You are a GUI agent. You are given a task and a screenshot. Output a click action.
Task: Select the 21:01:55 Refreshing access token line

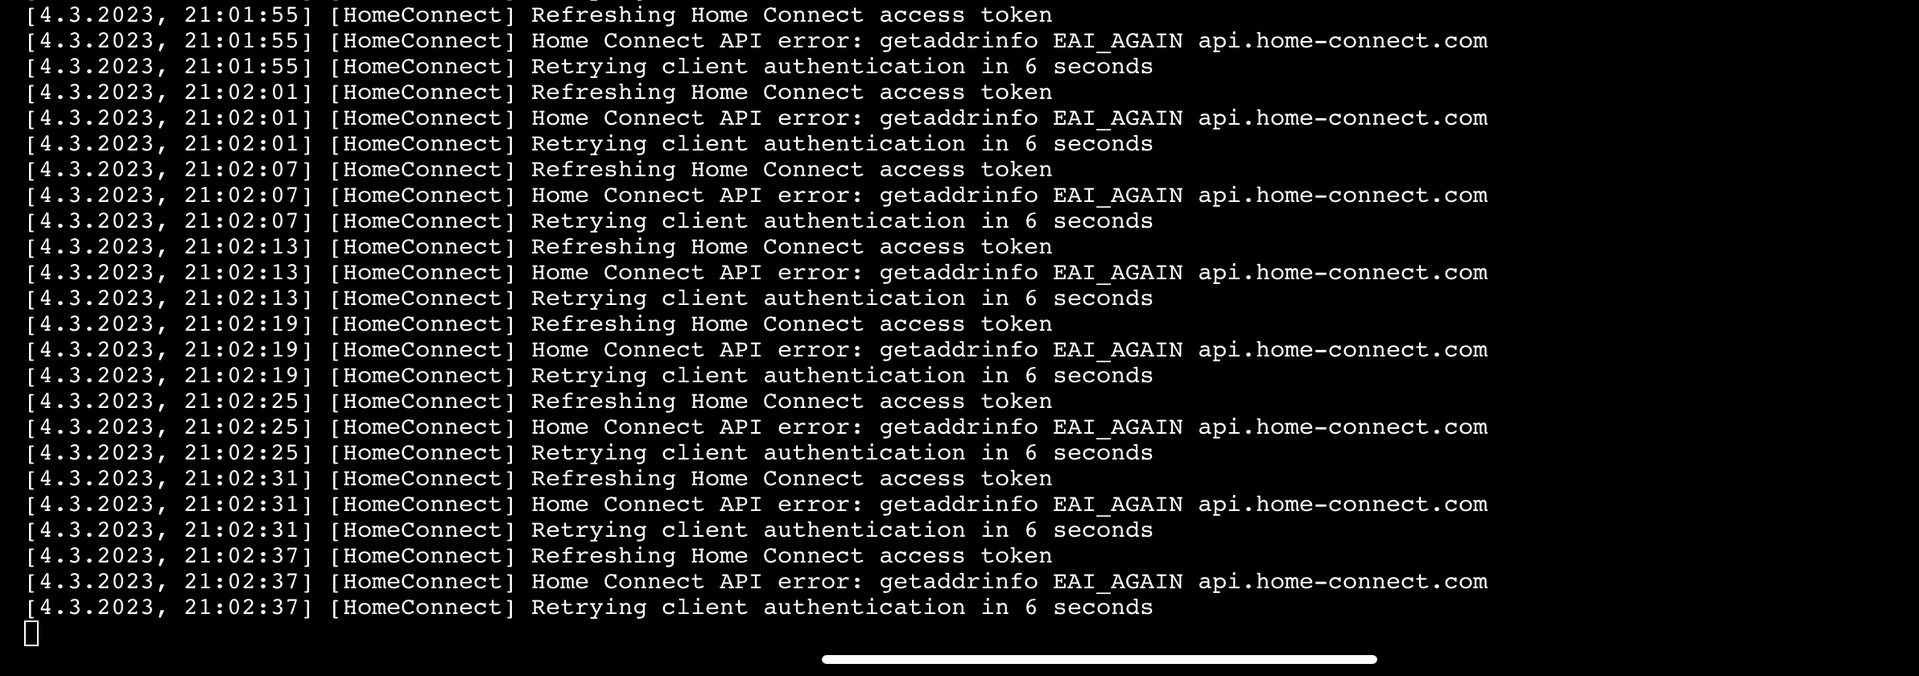pos(539,15)
